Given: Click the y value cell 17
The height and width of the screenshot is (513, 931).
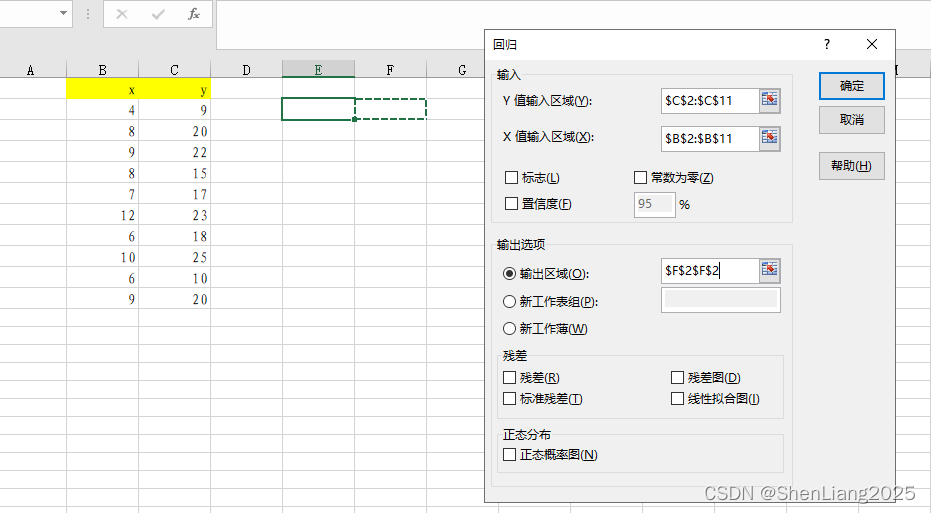Looking at the screenshot, I should coord(174,194).
